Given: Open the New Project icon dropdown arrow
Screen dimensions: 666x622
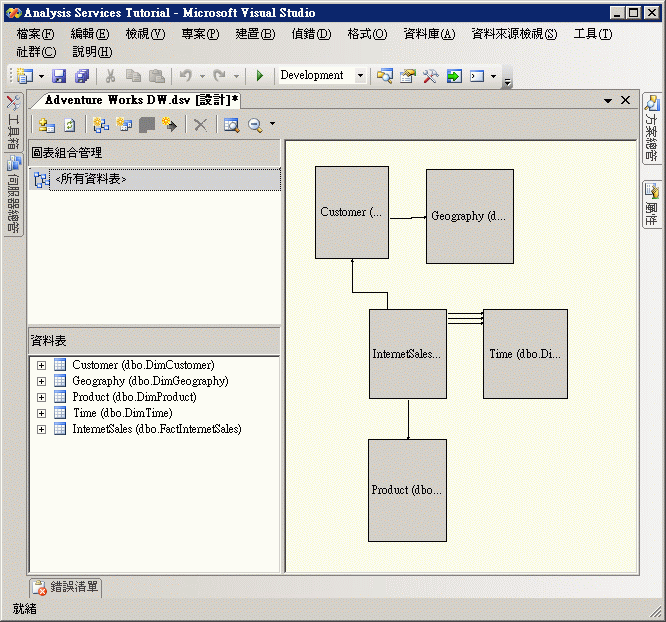Looking at the screenshot, I should pos(41,76).
